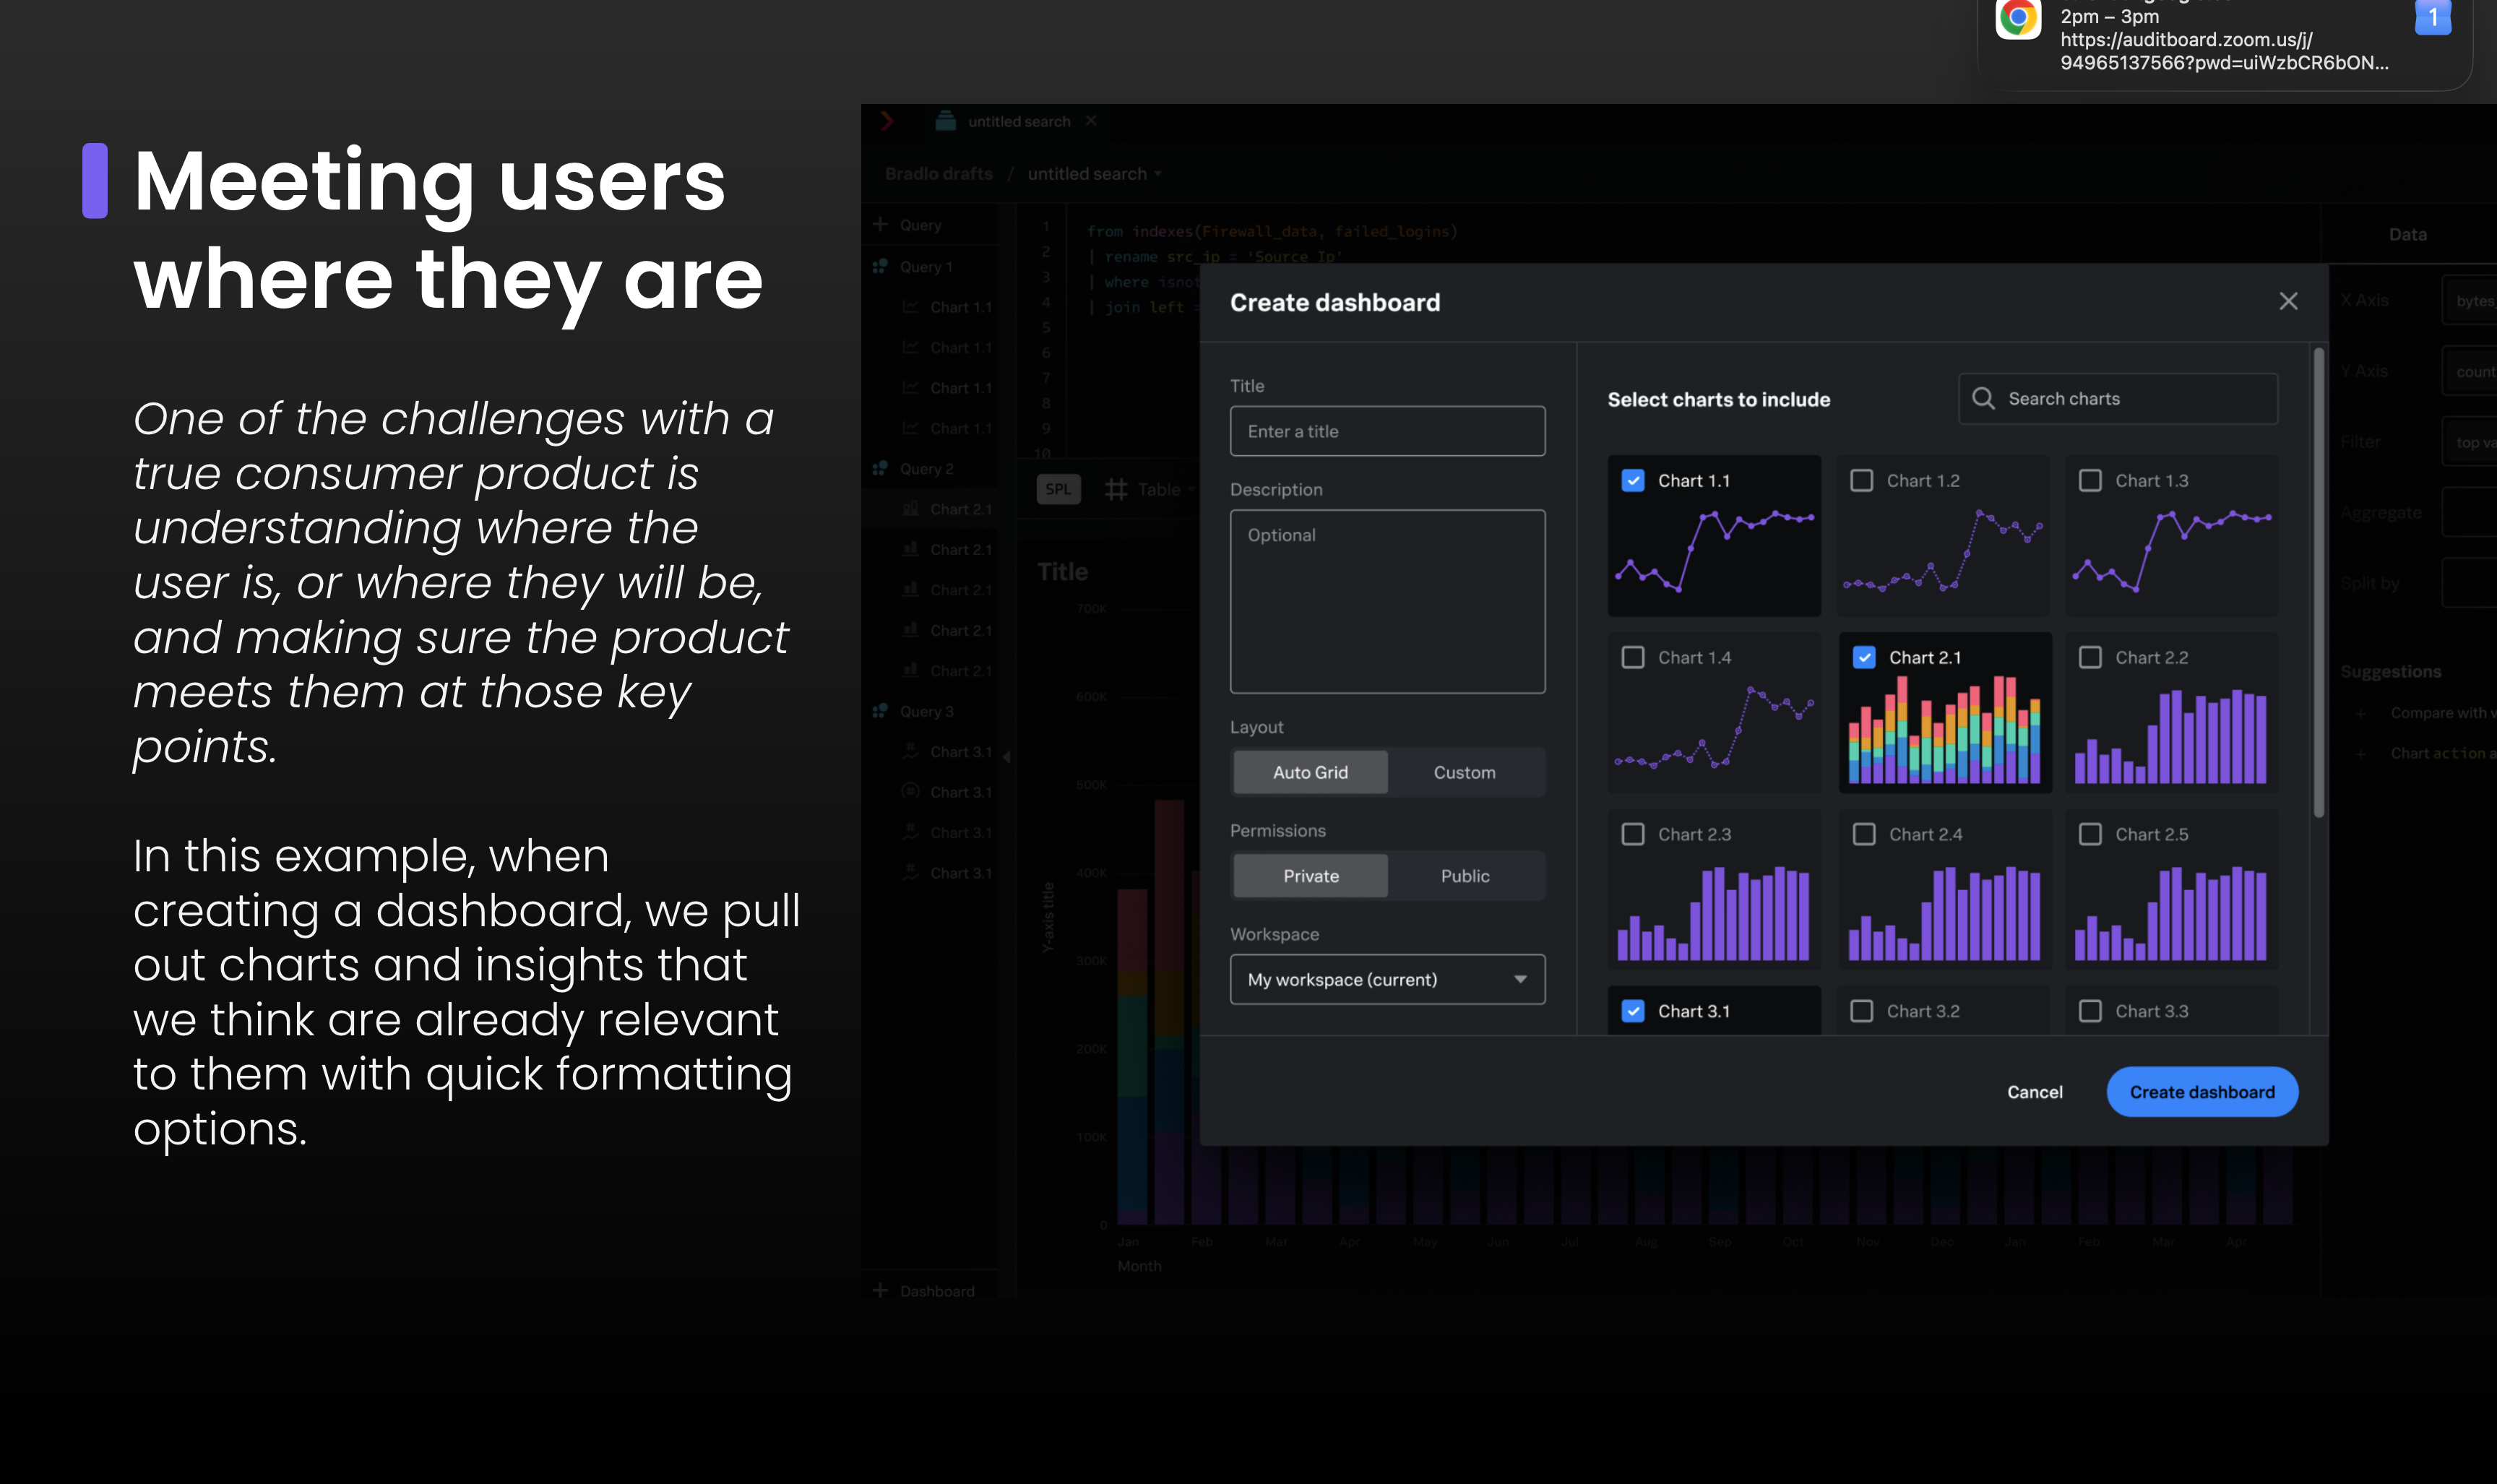The image size is (2497, 1484).
Task: Click the Title input field
Action: coord(1387,431)
